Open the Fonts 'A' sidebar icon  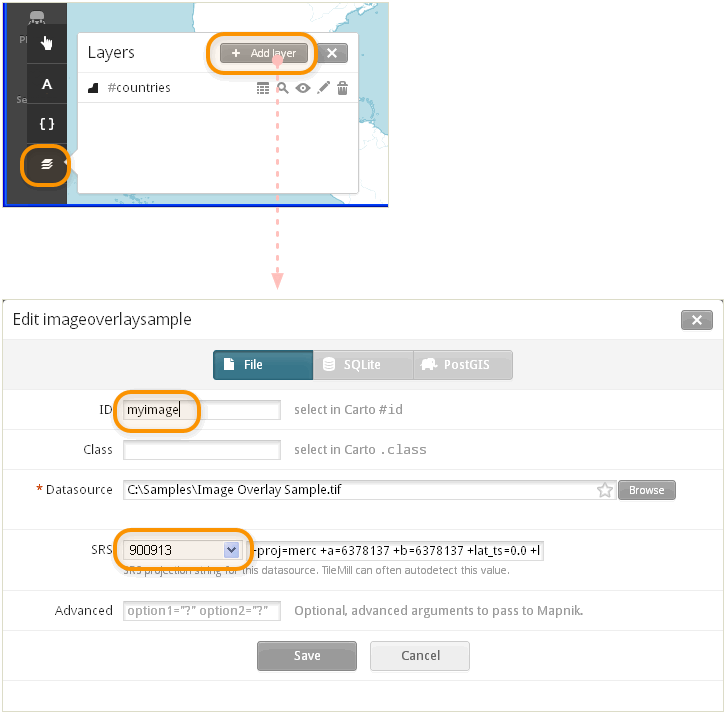[46, 84]
